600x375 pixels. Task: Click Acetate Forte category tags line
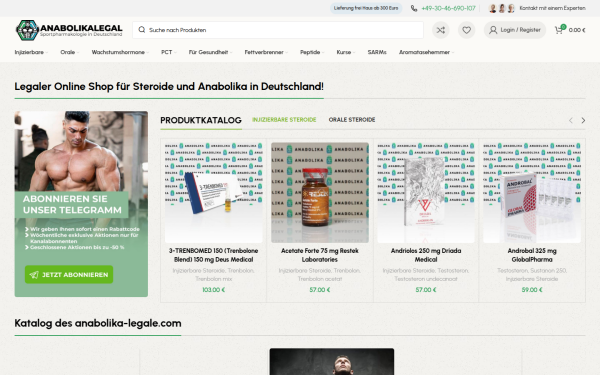click(320, 274)
